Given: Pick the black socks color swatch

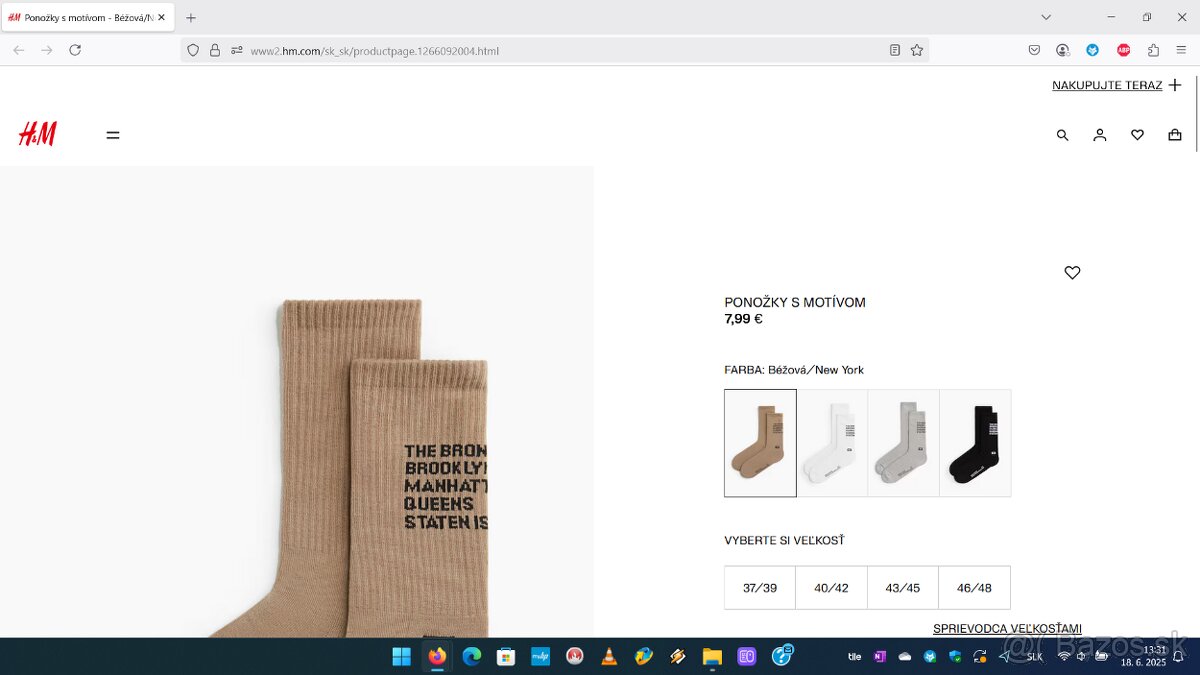Looking at the screenshot, I should (975, 443).
